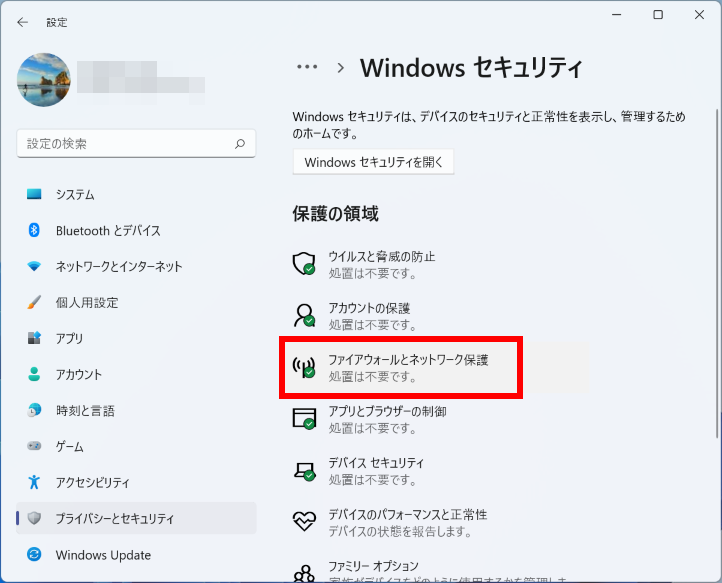Click the clock globe 時刻と言語 icon

34,409
